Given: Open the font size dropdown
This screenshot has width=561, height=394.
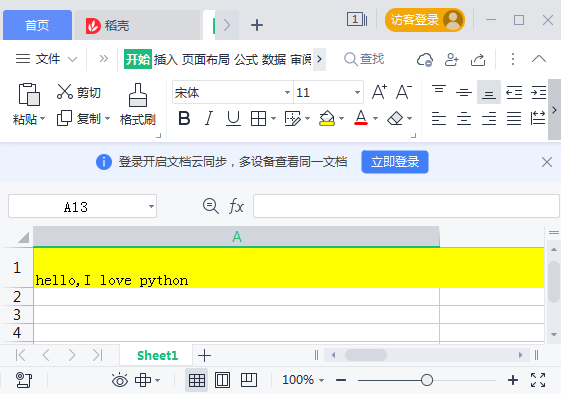Looking at the screenshot, I should click(357, 92).
